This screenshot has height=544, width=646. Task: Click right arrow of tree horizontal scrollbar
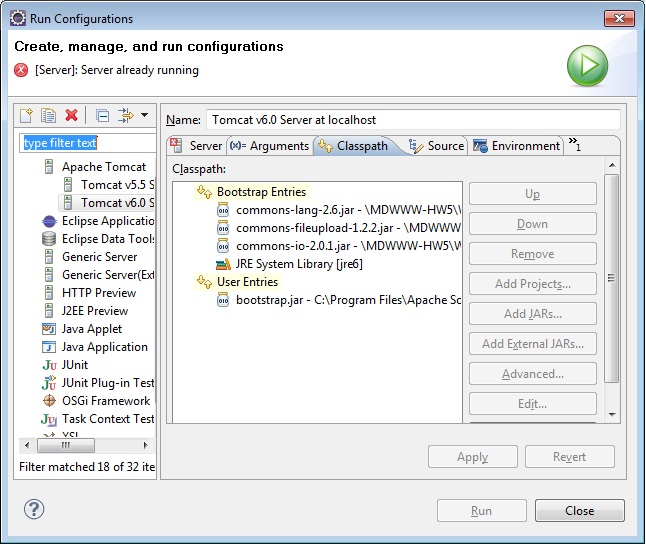click(145, 445)
